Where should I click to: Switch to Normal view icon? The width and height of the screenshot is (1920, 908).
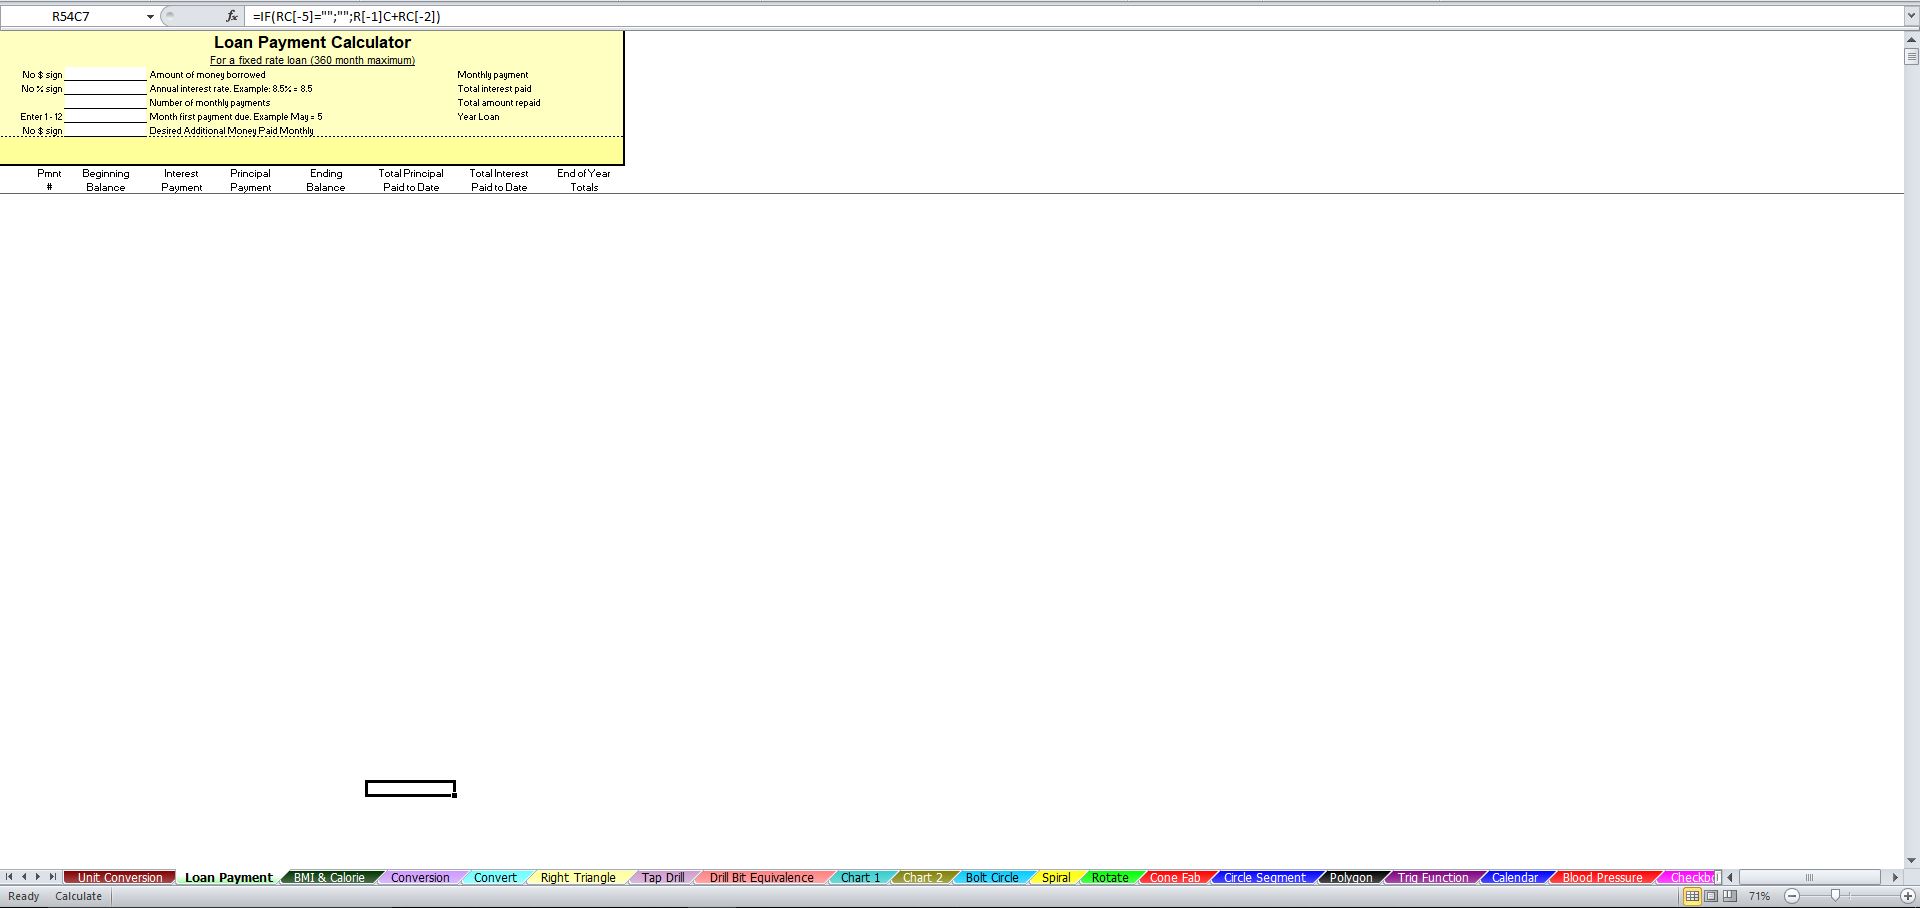tap(1692, 896)
